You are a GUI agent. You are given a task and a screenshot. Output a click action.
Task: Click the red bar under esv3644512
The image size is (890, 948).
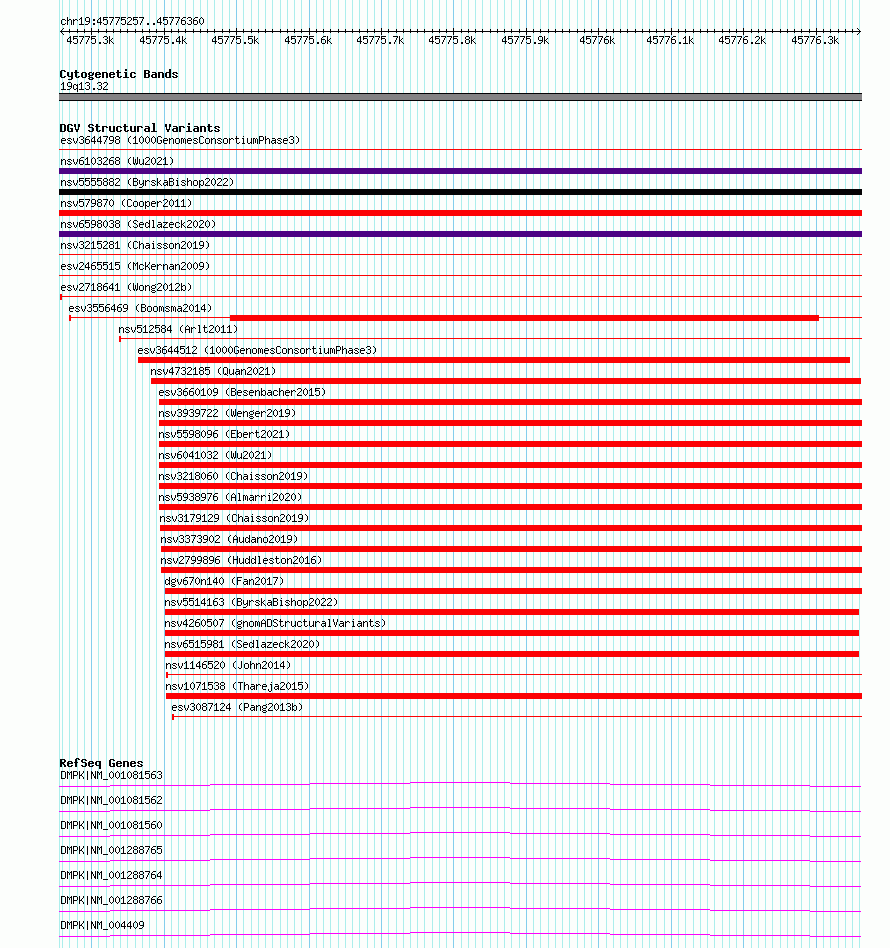point(493,360)
